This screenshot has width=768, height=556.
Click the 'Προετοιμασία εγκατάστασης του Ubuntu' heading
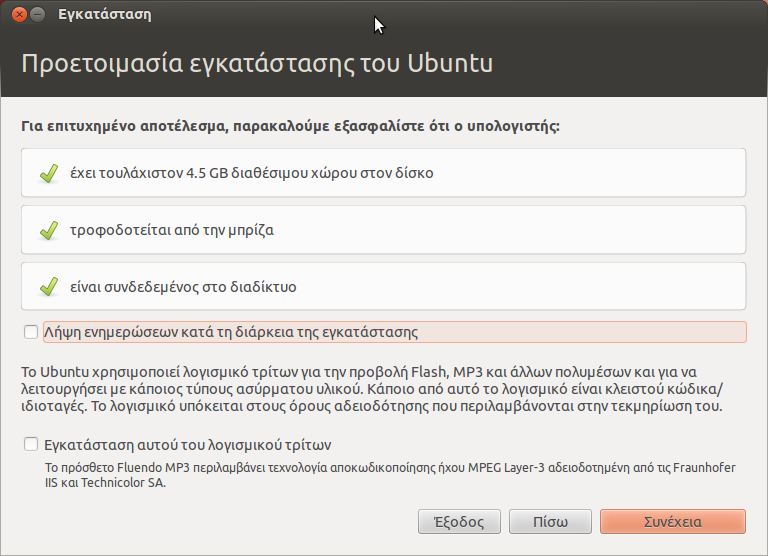click(x=257, y=64)
